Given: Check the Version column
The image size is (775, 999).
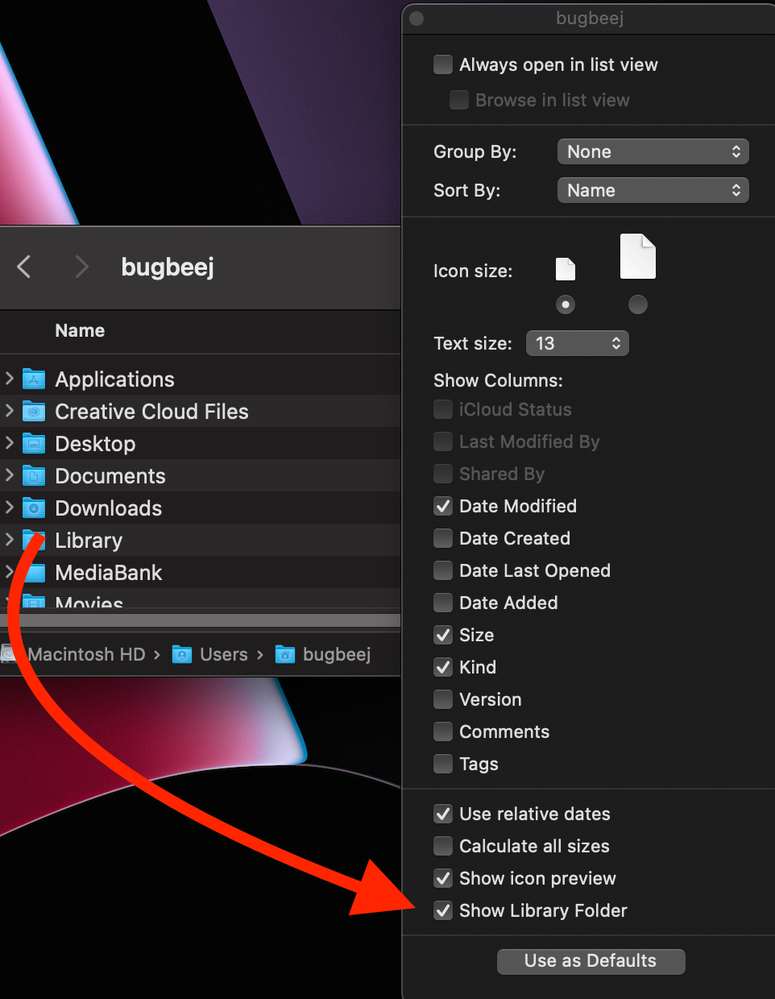Looking at the screenshot, I should click(x=443, y=699).
